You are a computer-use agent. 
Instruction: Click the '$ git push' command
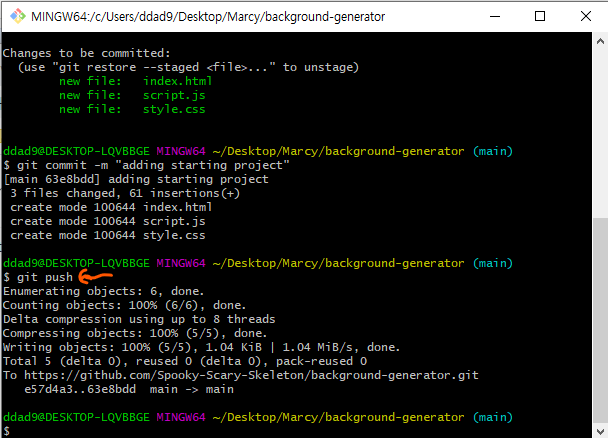coord(38,277)
